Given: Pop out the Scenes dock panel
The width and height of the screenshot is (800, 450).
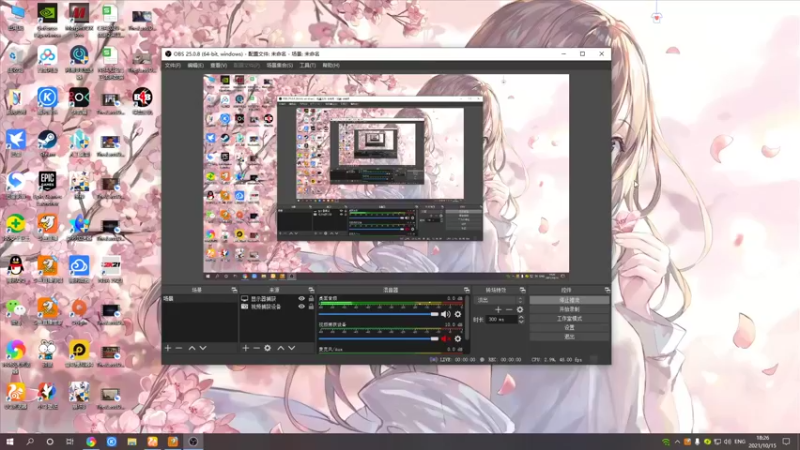Looking at the screenshot, I should pyautogui.click(x=234, y=290).
